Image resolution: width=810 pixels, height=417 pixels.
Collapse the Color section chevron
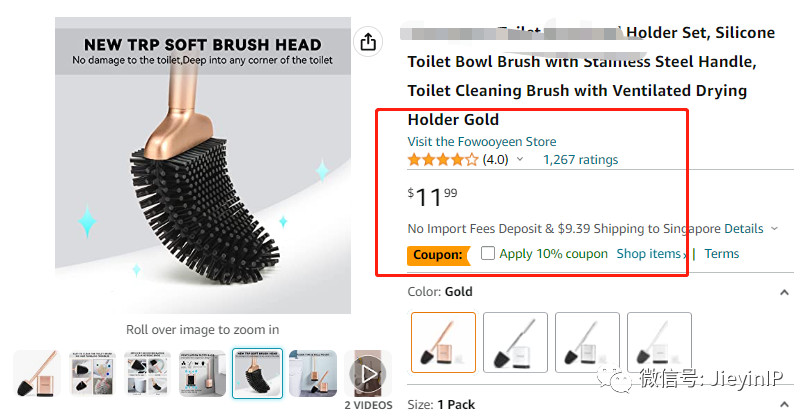784,292
